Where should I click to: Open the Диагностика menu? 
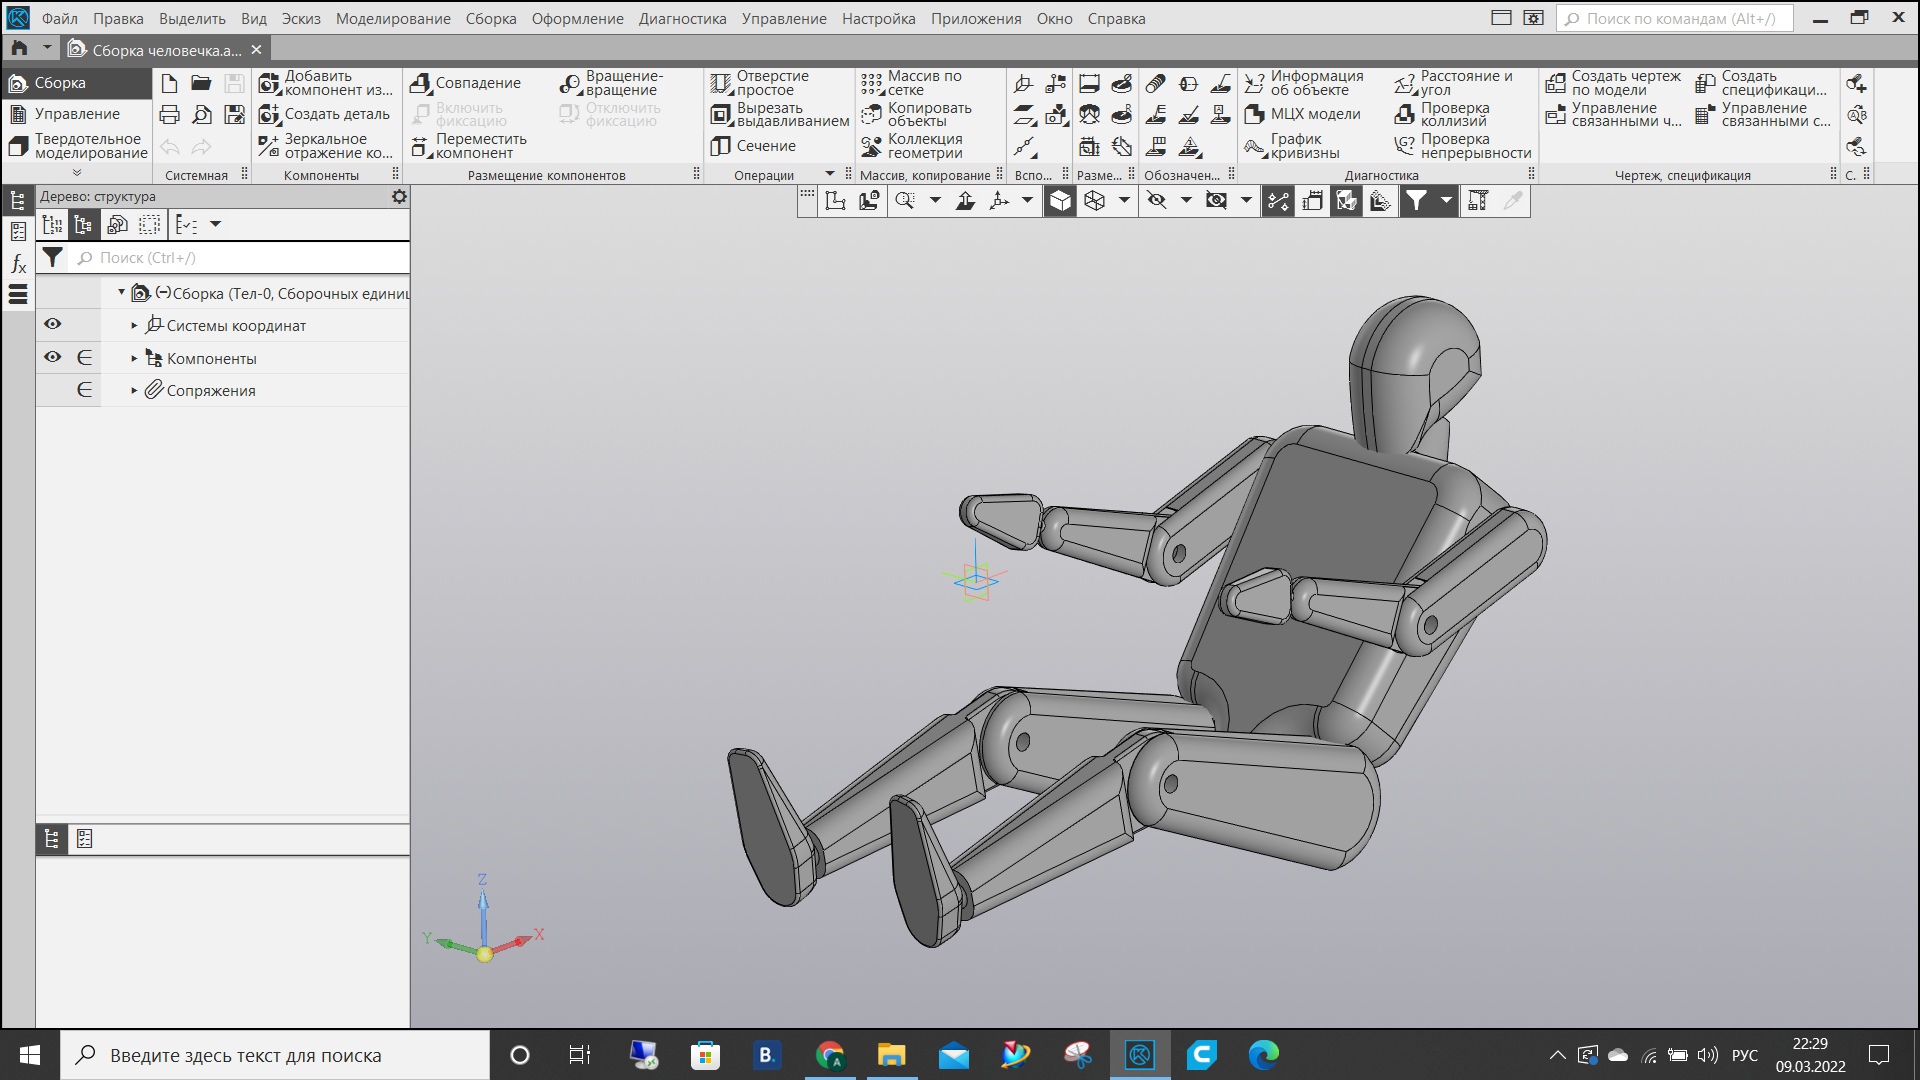pos(680,18)
